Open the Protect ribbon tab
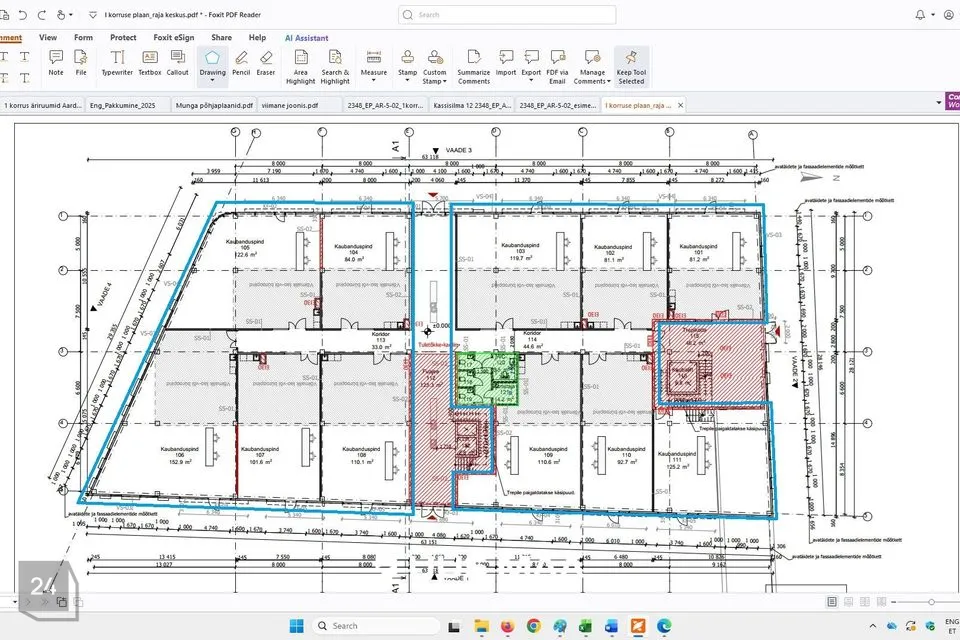Screen dimensions: 960x640 (x=123, y=37)
